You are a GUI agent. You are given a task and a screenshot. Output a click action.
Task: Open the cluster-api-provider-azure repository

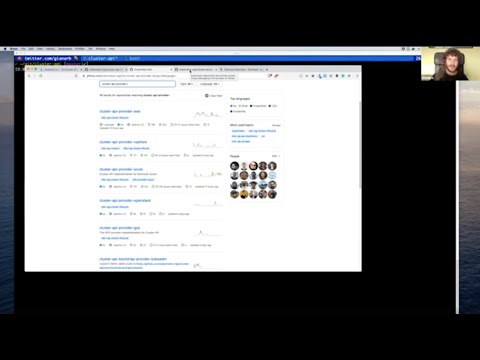[121, 169]
